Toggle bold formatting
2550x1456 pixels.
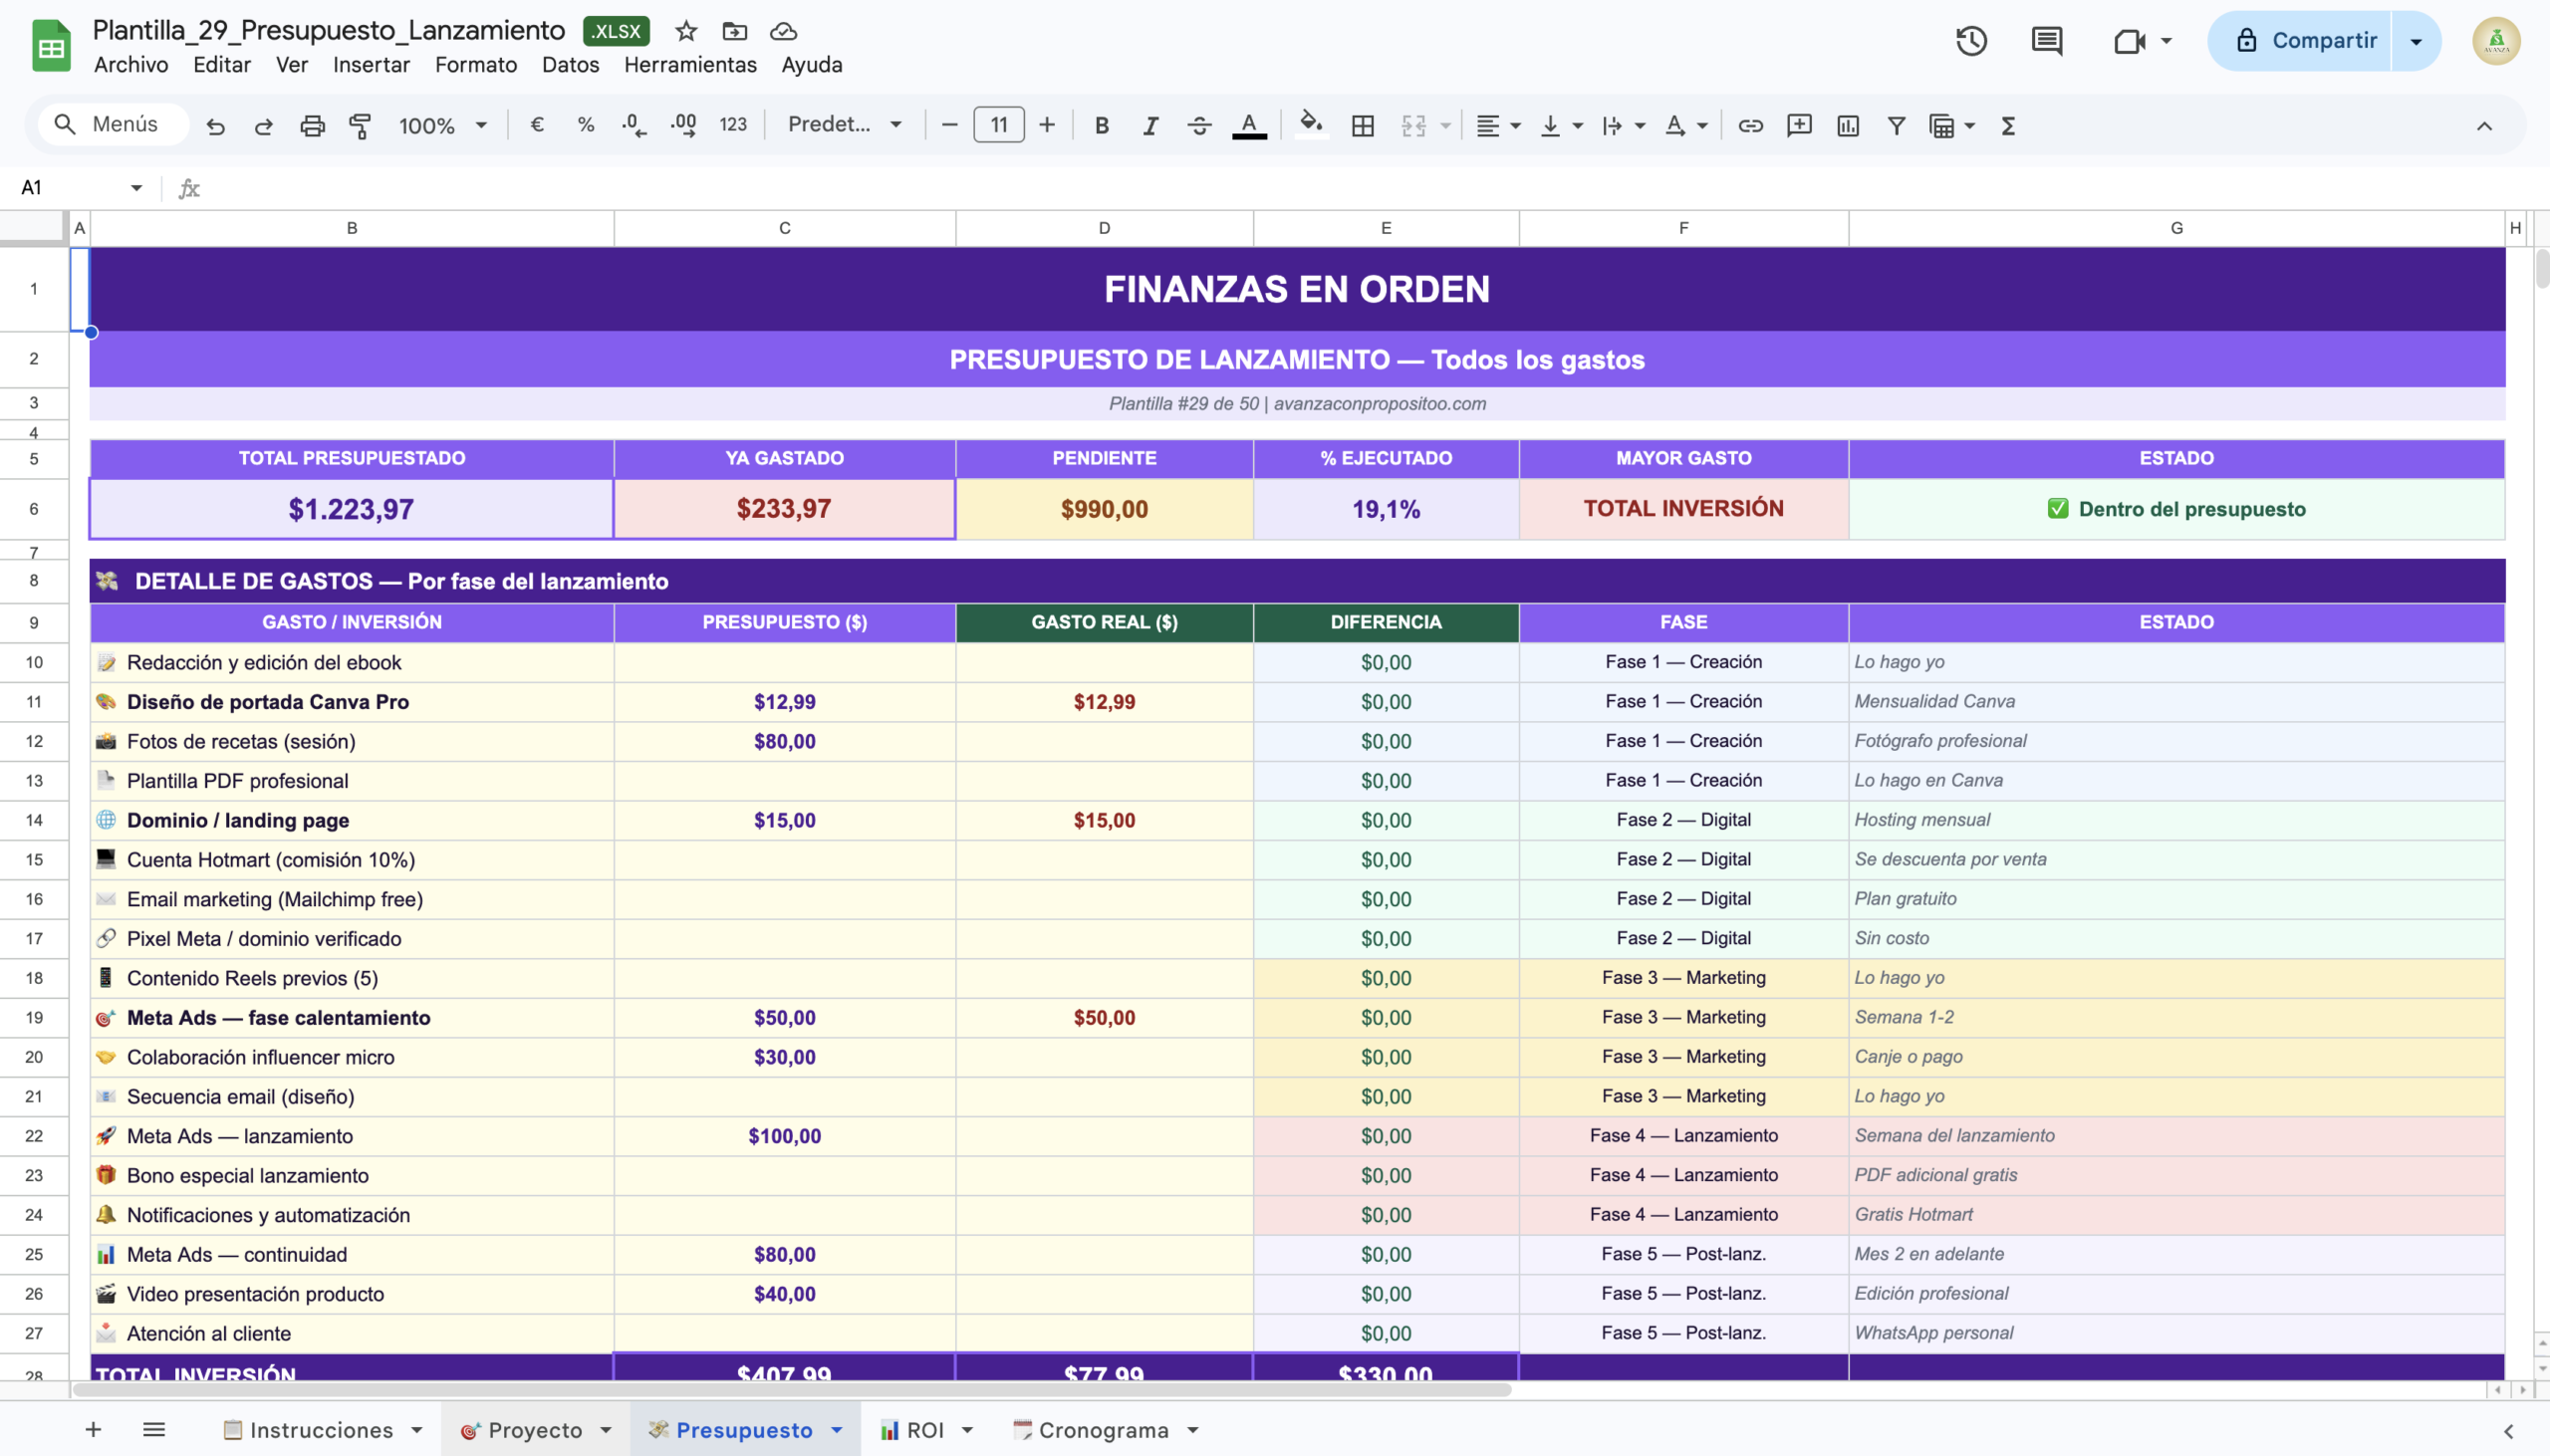[1101, 126]
